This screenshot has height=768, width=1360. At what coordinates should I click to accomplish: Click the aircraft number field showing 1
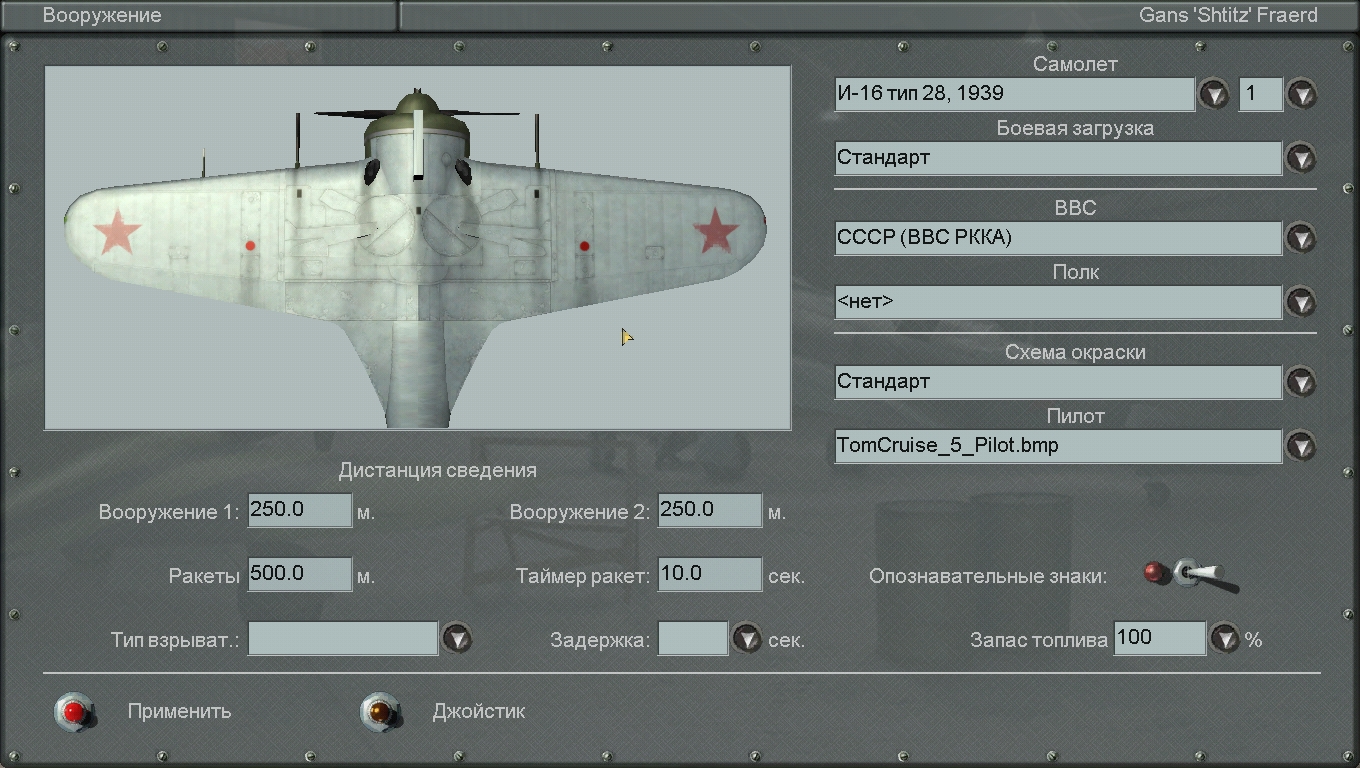[1261, 94]
